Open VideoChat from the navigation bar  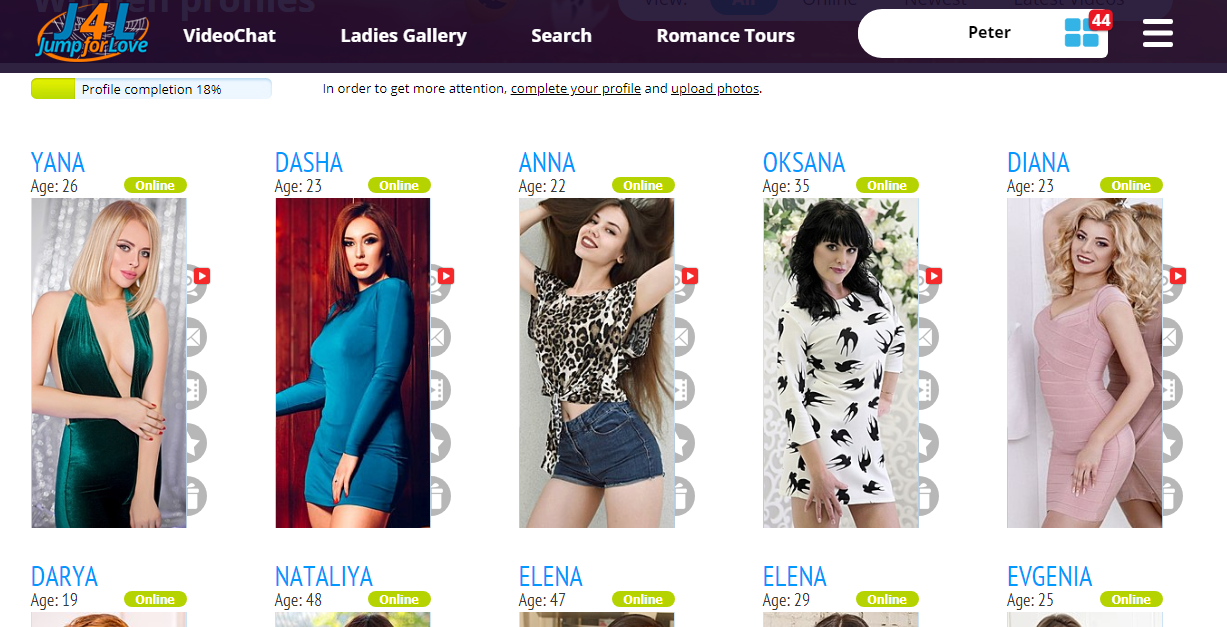click(x=229, y=35)
